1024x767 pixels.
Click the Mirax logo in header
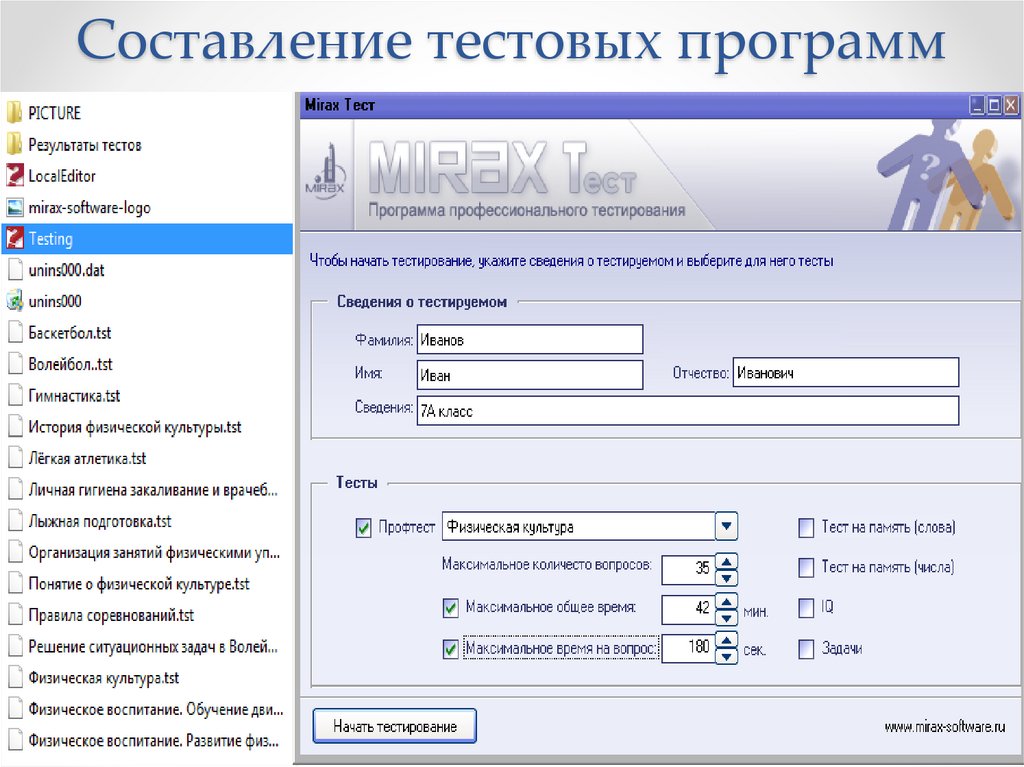(325, 172)
